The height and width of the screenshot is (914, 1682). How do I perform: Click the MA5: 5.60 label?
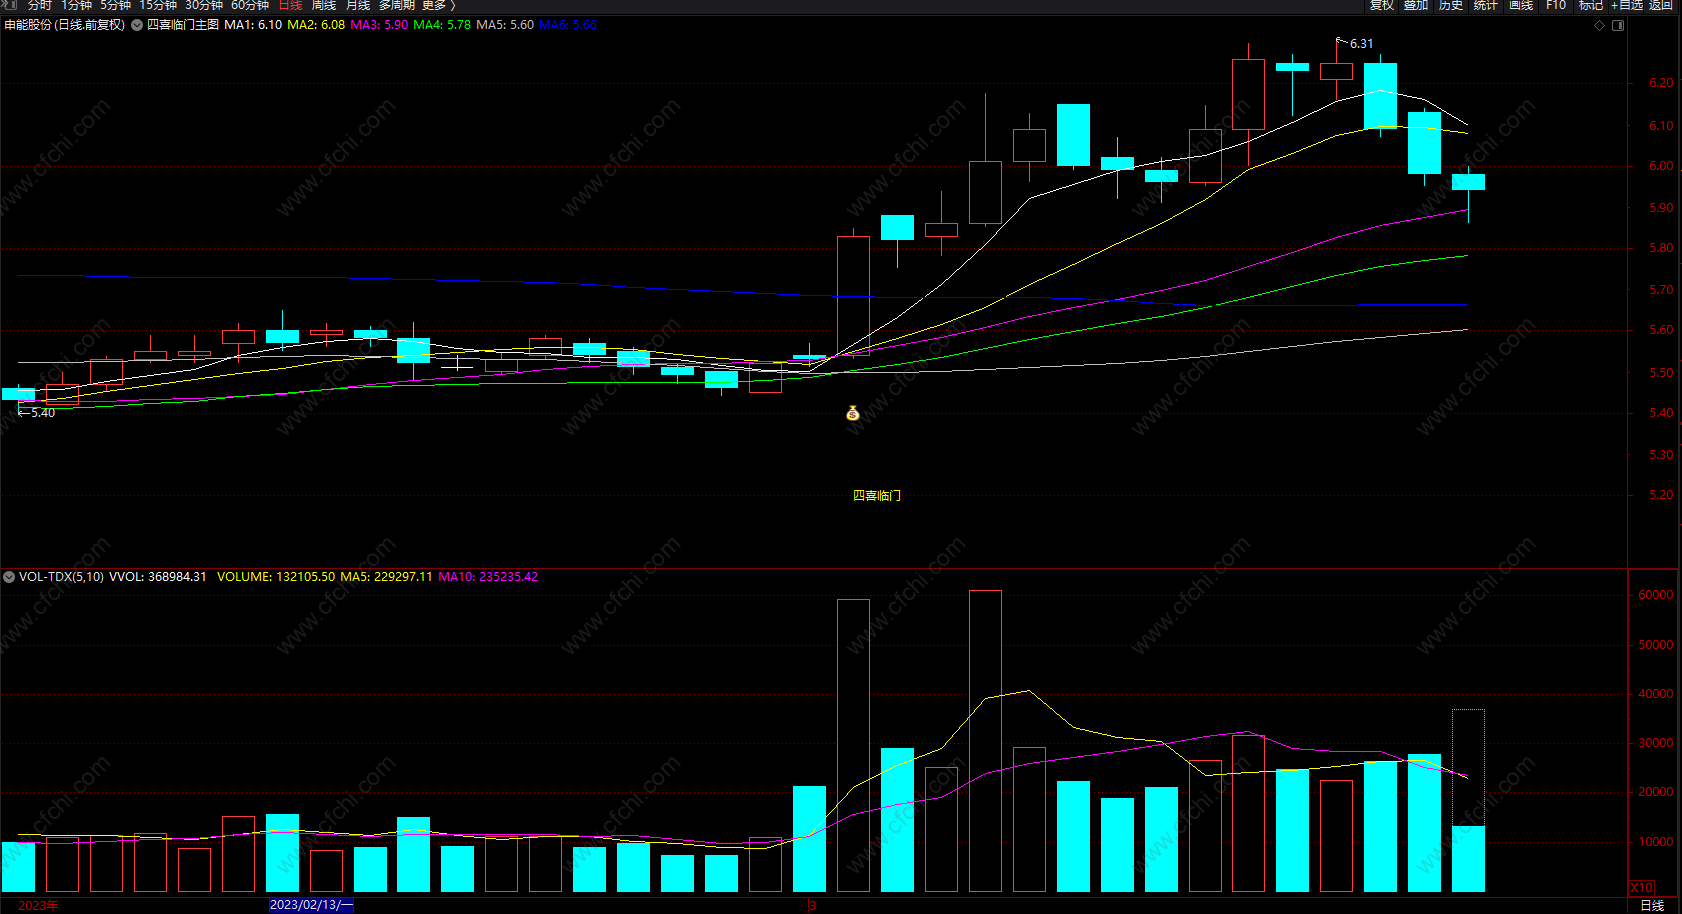[x=505, y=25]
